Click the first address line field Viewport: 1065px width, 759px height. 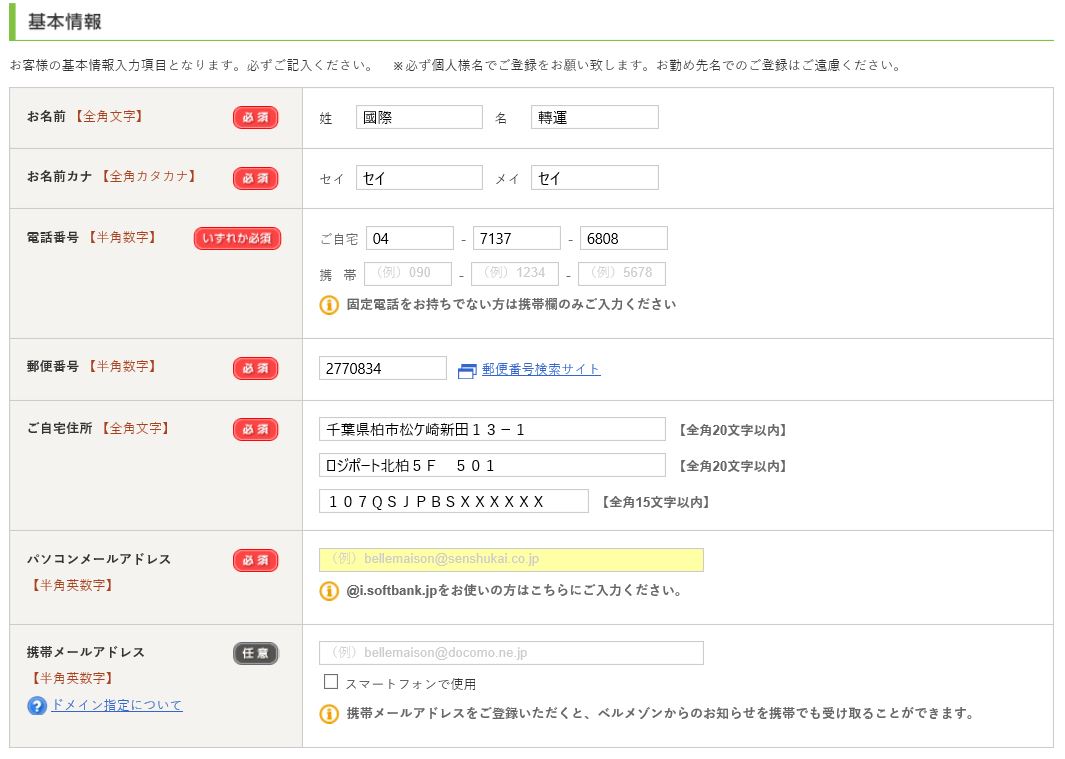(x=492, y=430)
